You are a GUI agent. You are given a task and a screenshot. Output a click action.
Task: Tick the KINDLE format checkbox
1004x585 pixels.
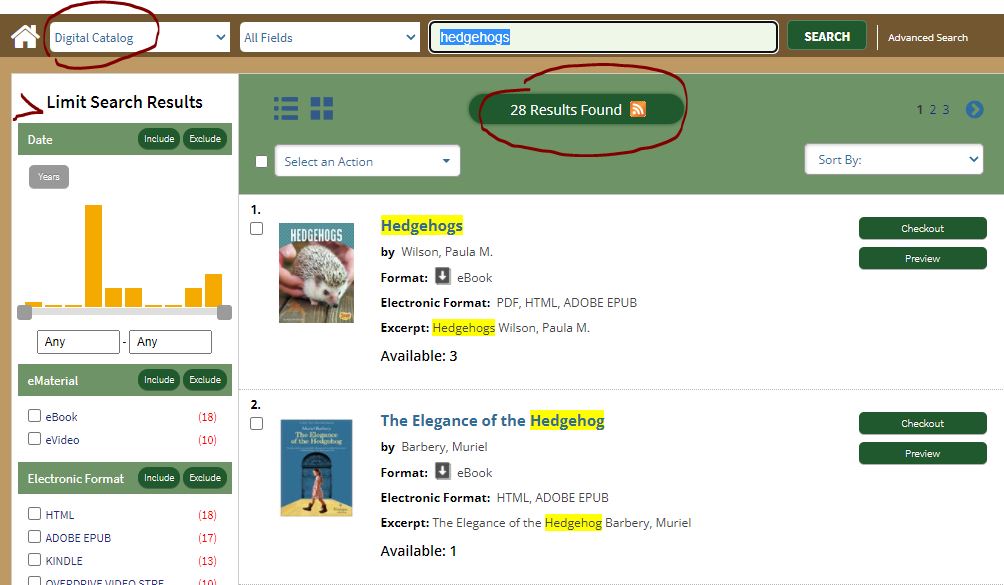click(x=35, y=560)
